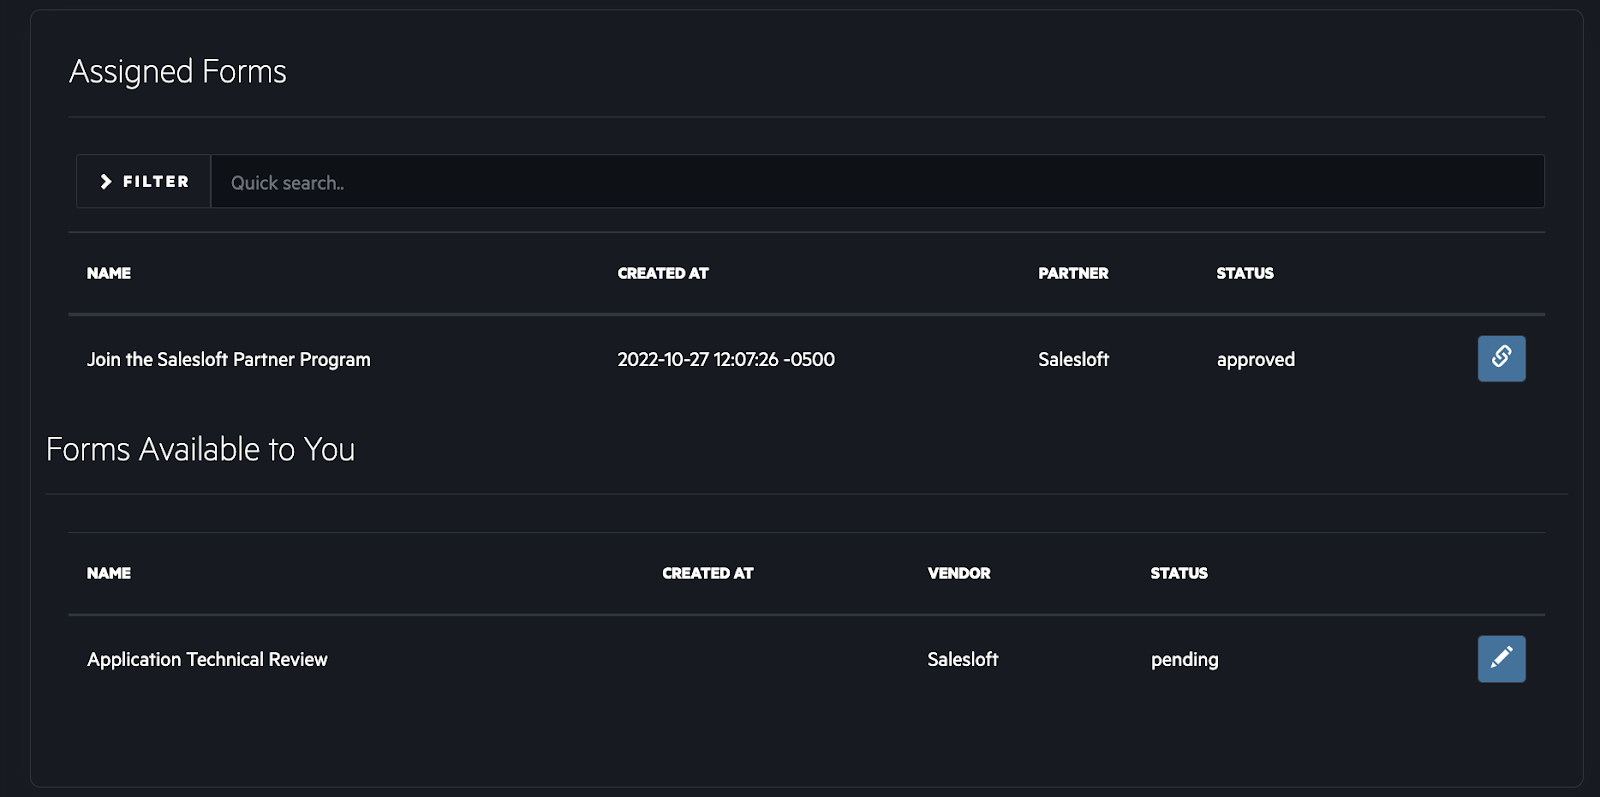Expand the Filter panel
The image size is (1600, 797).
144,182
